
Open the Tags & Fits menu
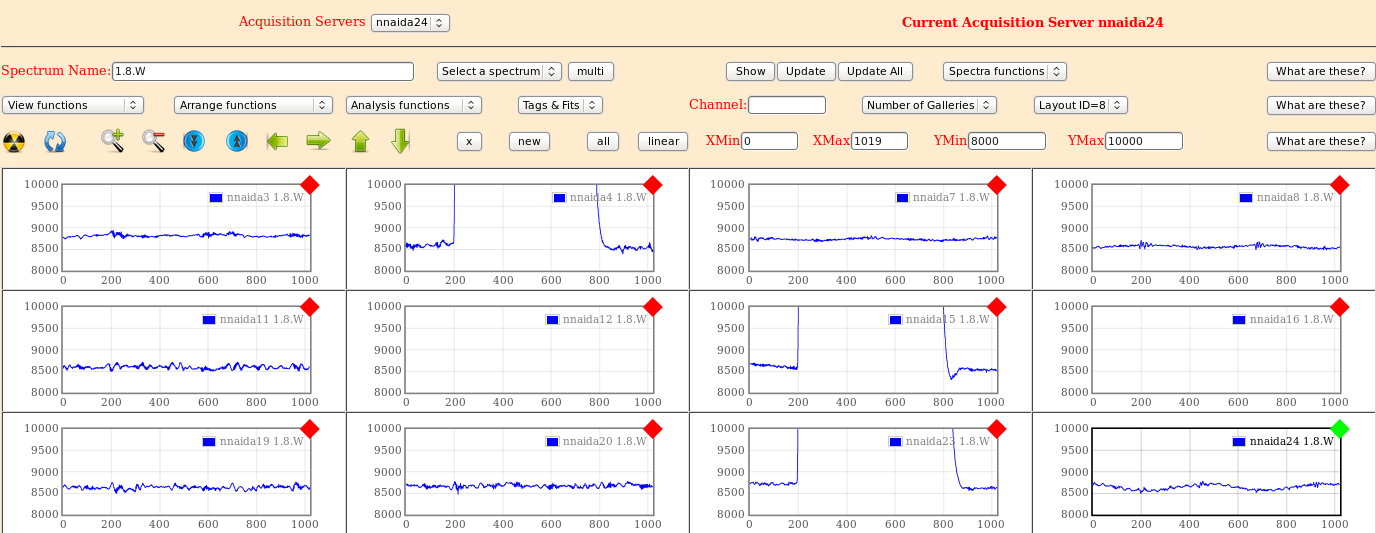point(560,105)
